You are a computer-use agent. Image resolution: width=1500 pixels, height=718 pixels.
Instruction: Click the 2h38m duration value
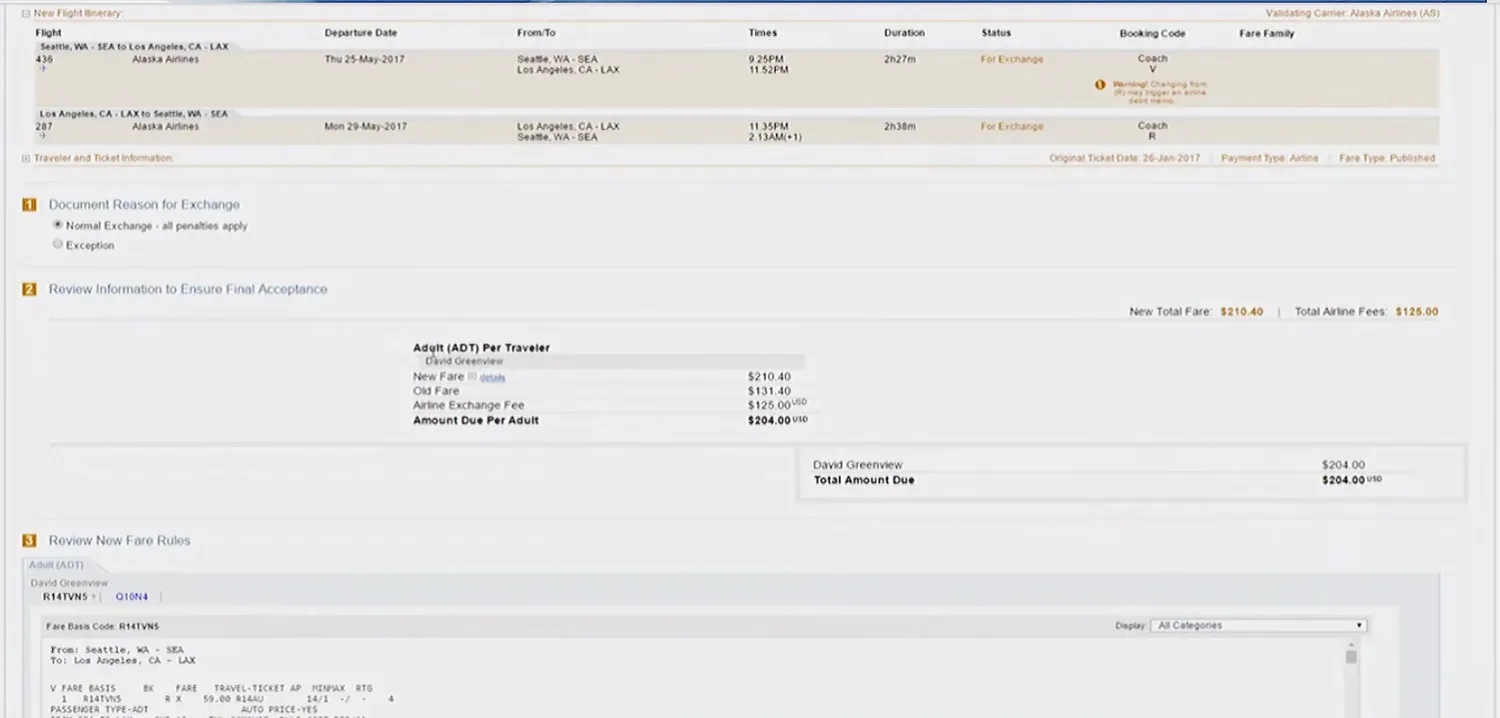(x=899, y=126)
